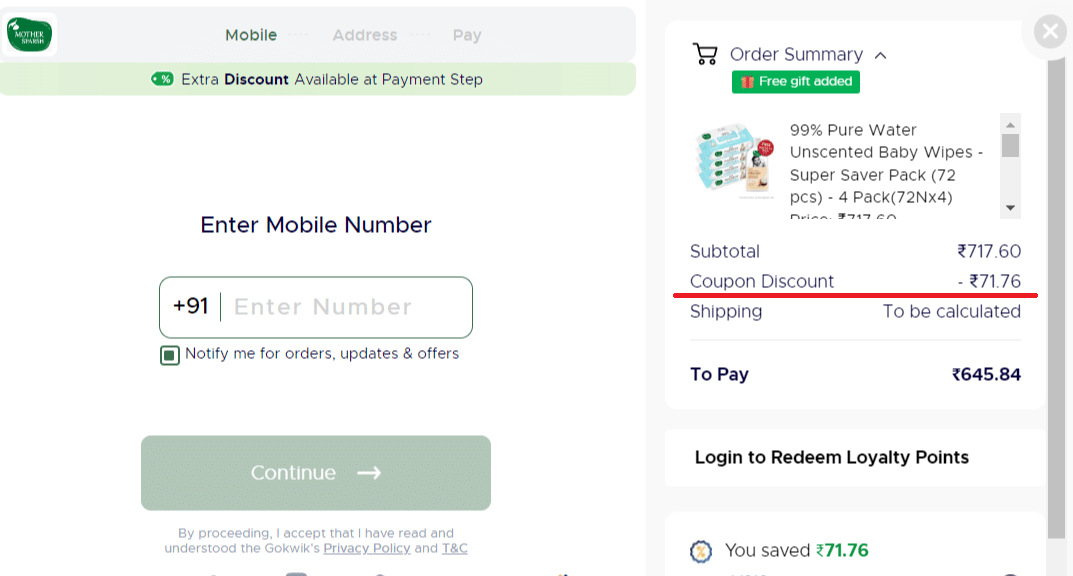Click the savings coin icon

701,551
